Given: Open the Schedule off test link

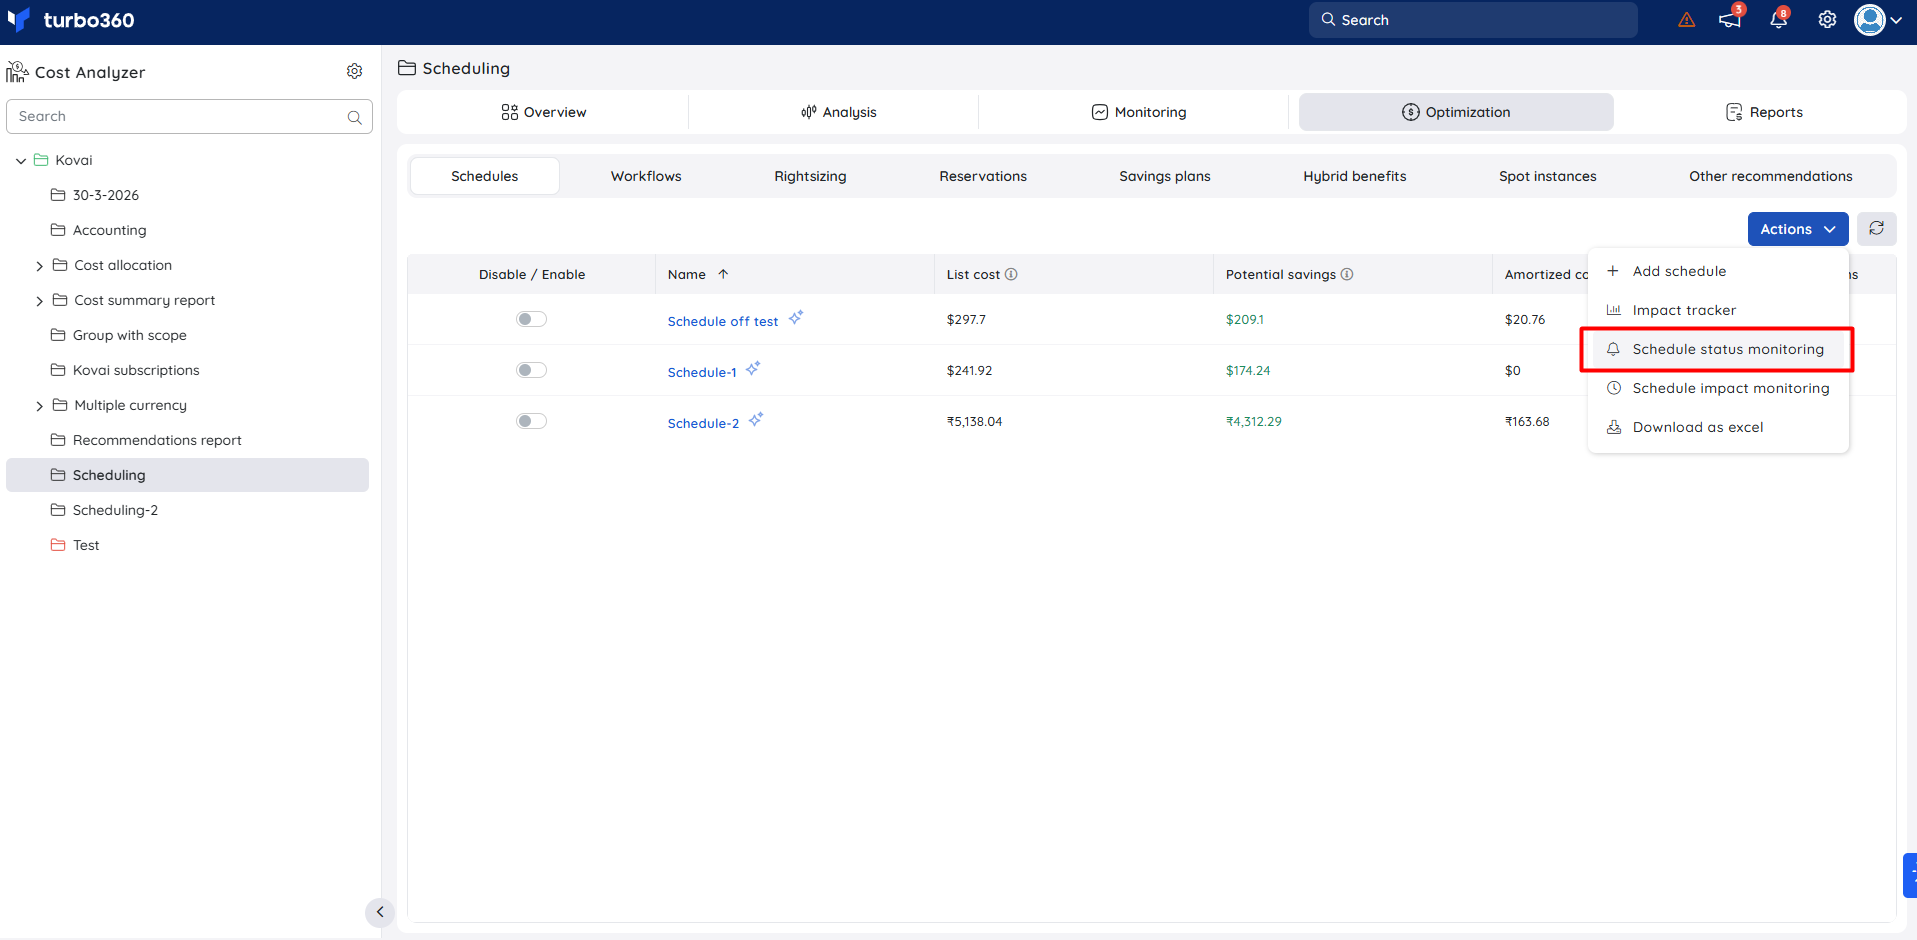Looking at the screenshot, I should [723, 321].
